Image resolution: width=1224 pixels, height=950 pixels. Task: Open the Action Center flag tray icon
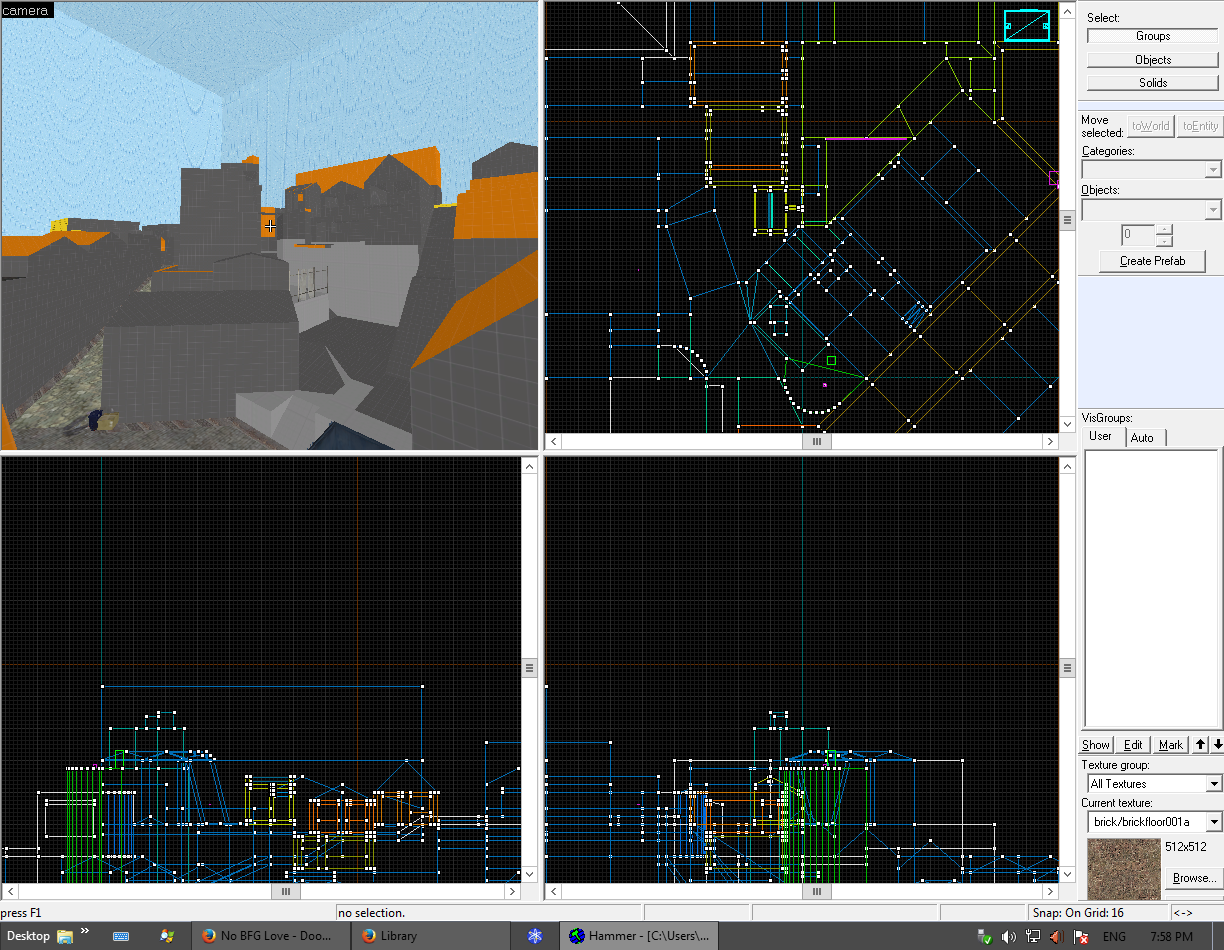coord(1081,937)
